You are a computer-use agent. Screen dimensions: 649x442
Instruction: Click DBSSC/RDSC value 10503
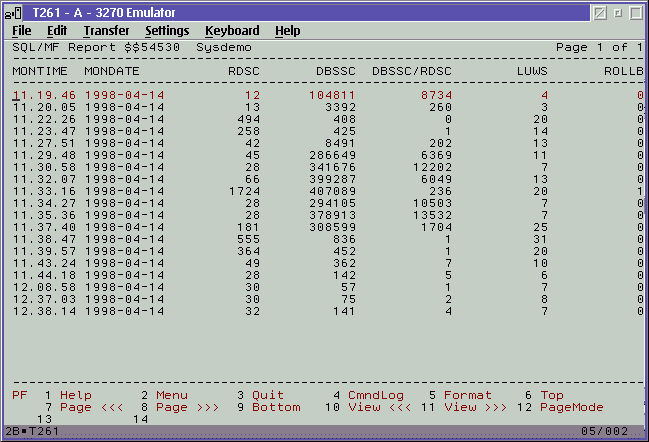coord(433,203)
